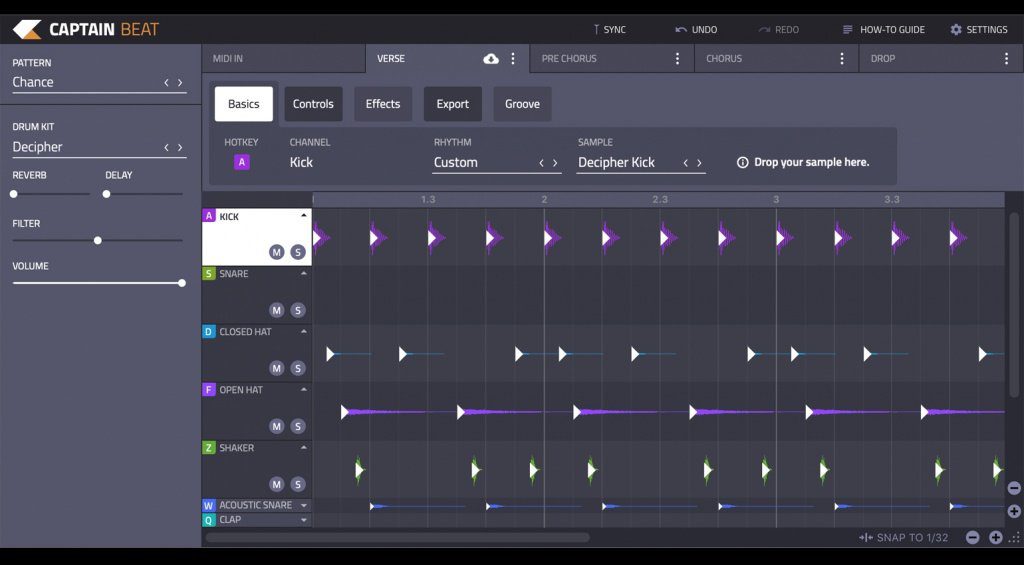Open Settings with the gear icon
Image resolution: width=1024 pixels, height=565 pixels.
956,29
